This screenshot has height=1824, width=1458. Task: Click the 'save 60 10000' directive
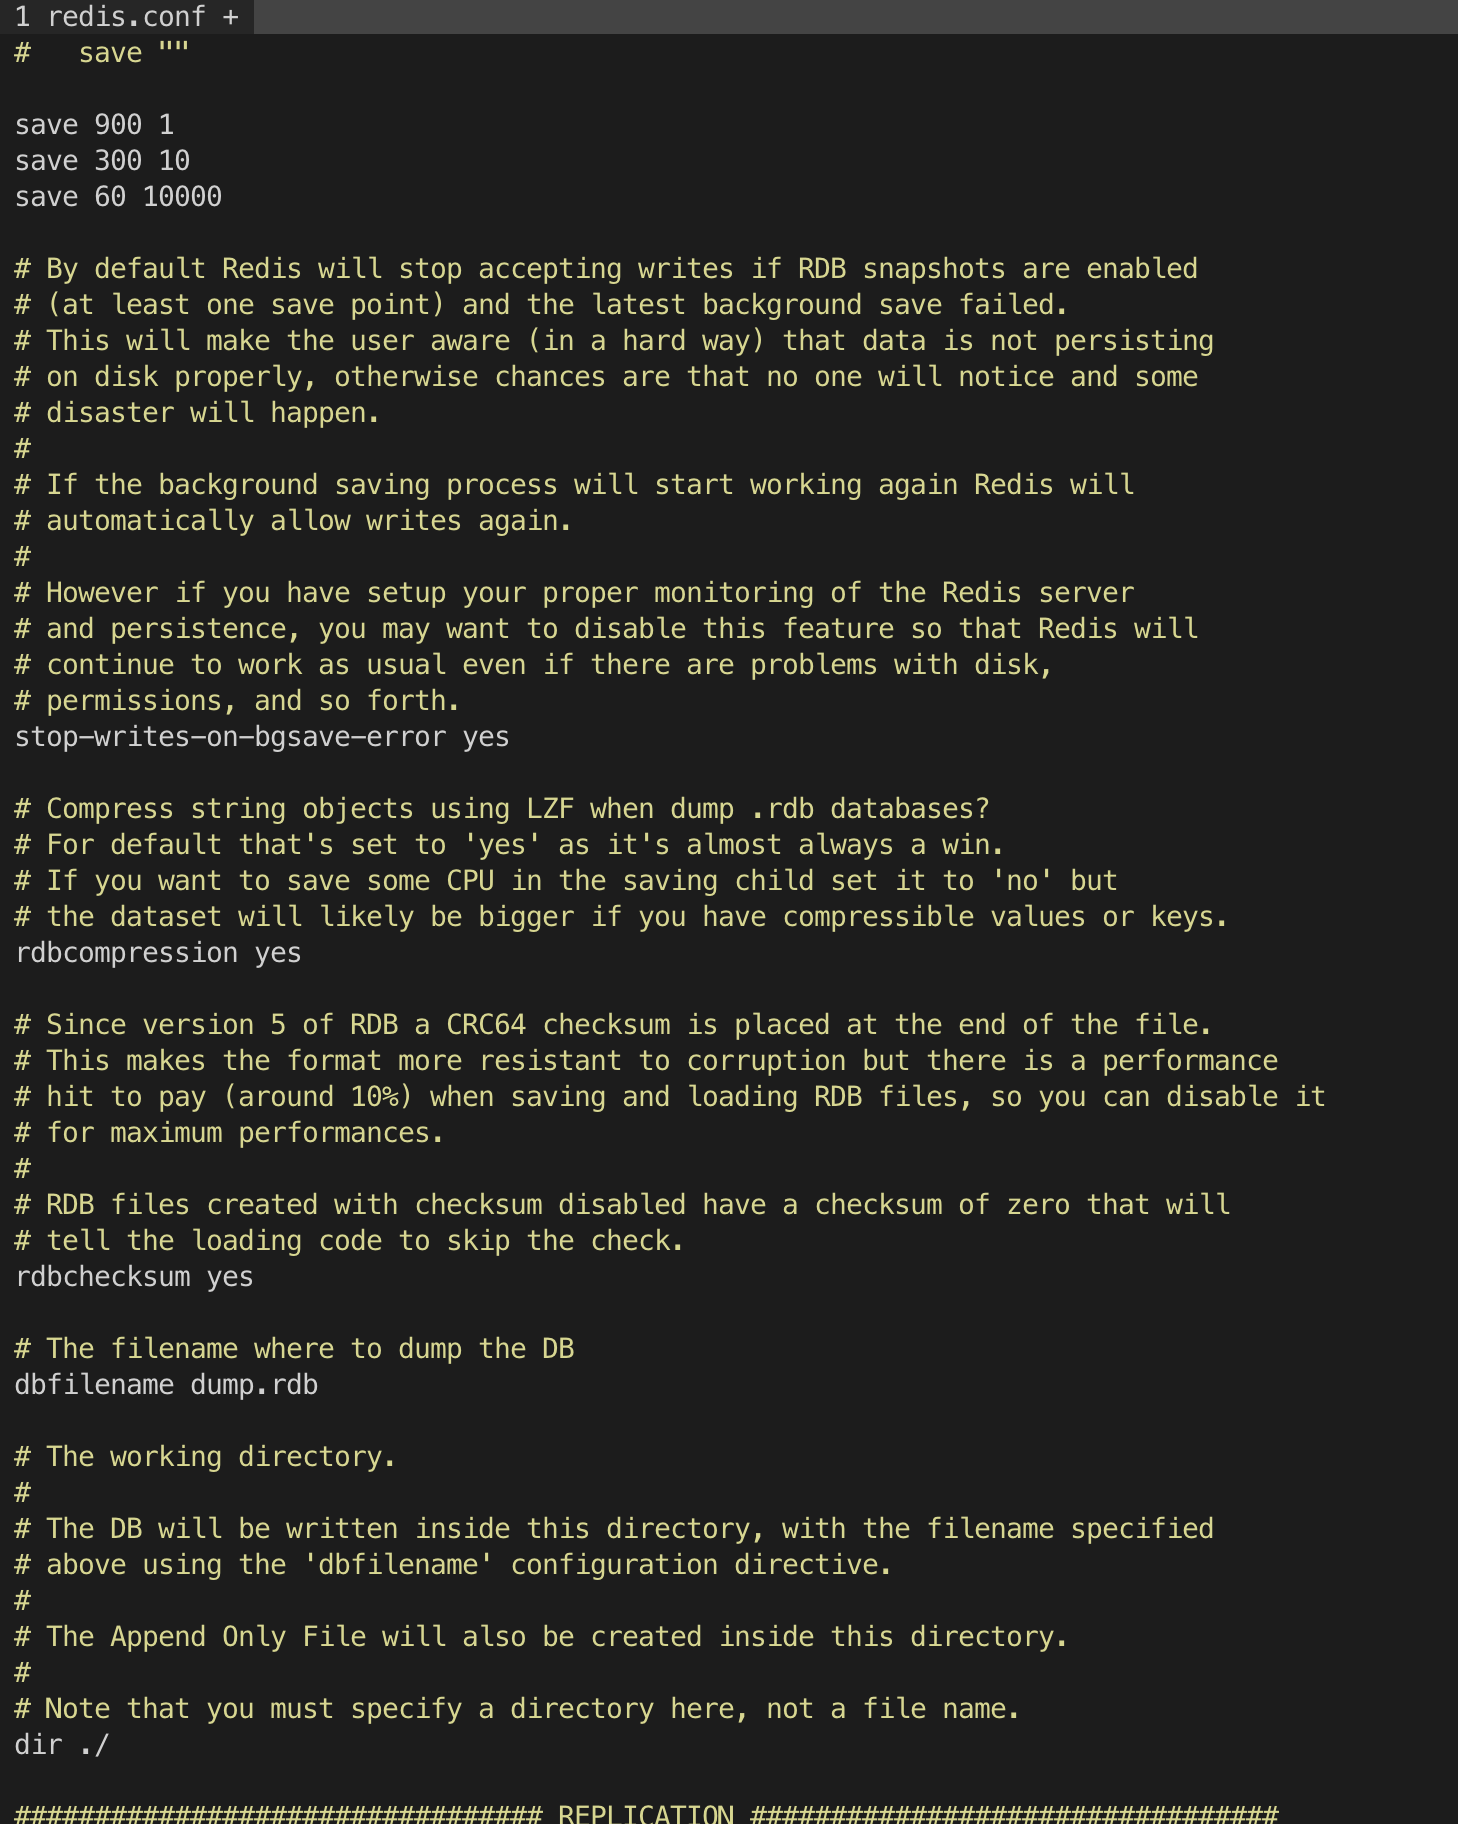click(x=118, y=197)
